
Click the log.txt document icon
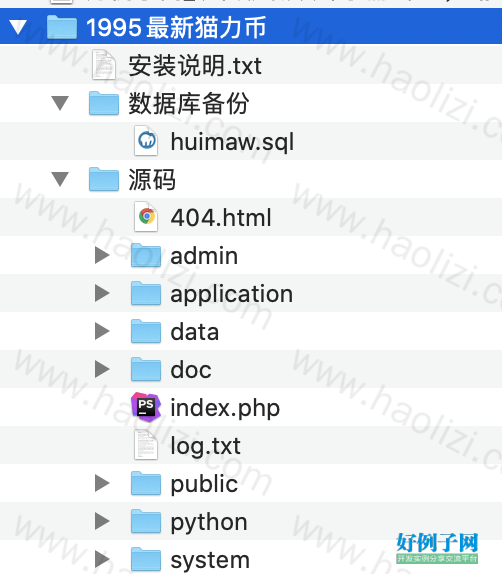(146, 445)
